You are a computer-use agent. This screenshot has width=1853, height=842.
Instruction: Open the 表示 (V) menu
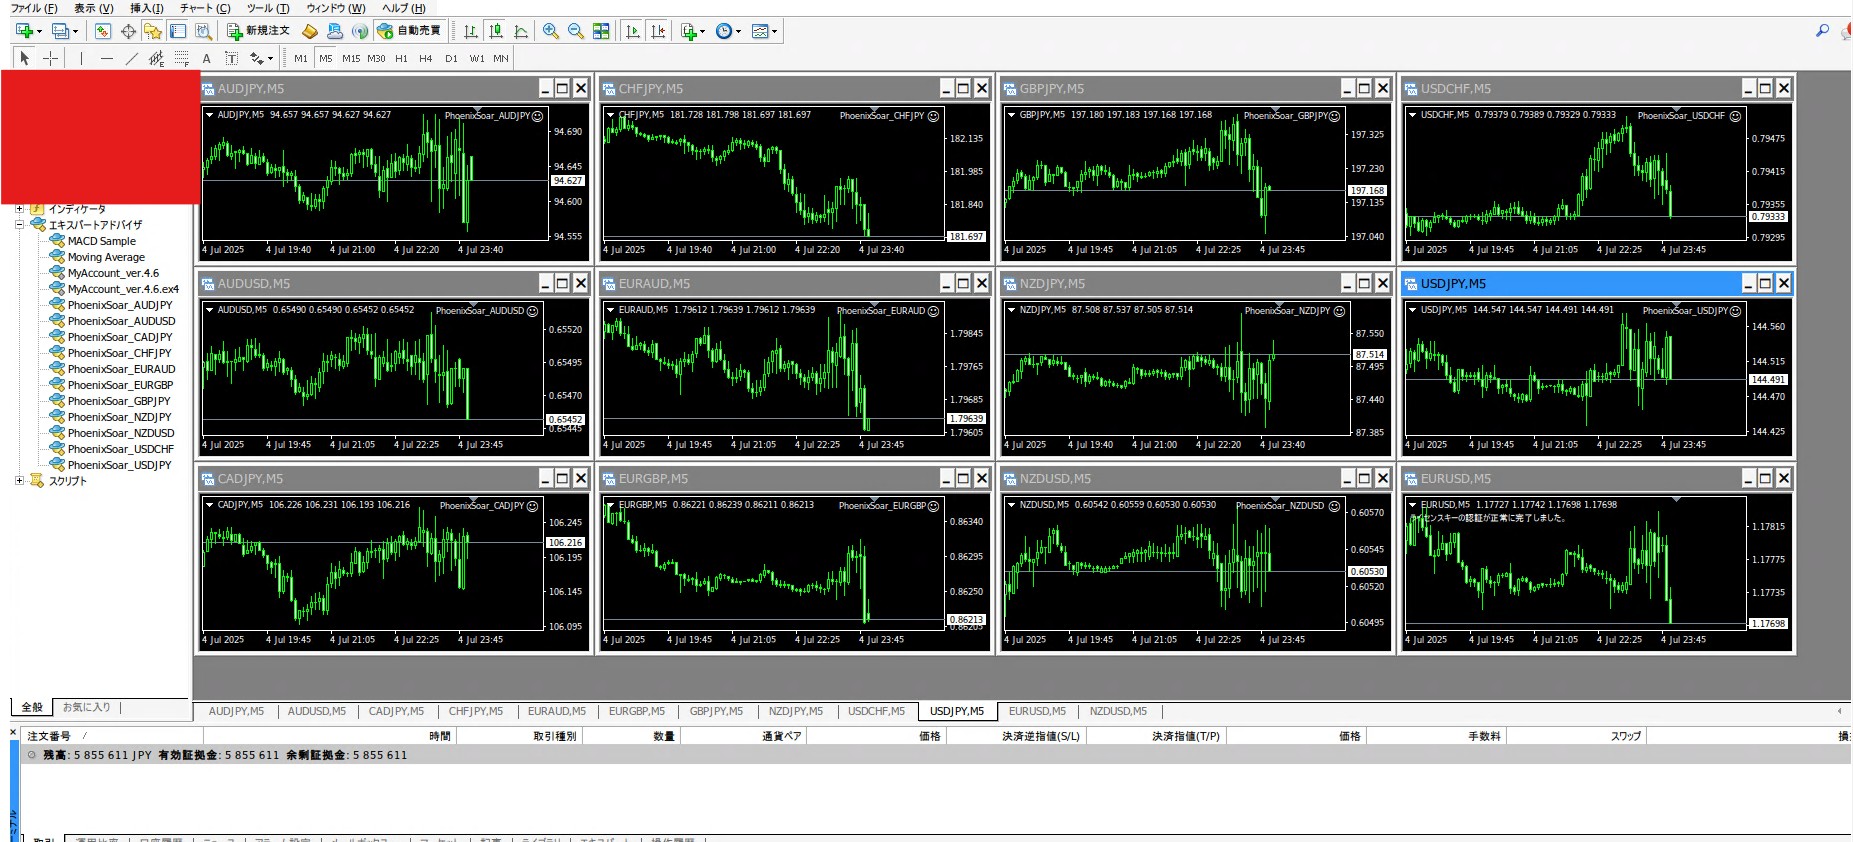94,8
